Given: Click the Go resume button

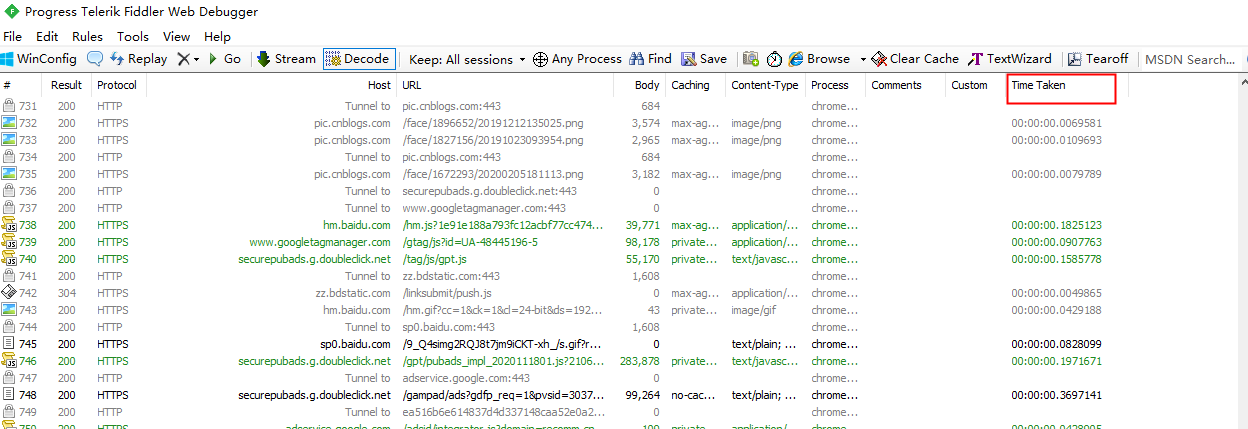Looking at the screenshot, I should [224, 59].
